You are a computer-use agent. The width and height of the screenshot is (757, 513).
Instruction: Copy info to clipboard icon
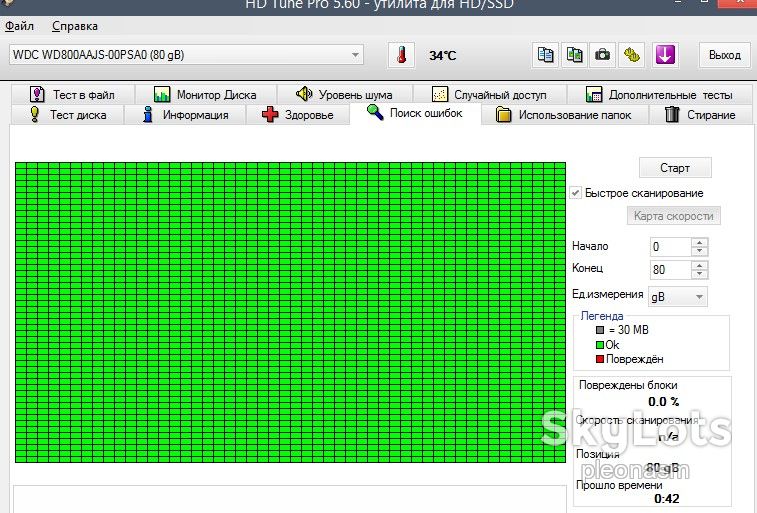tap(546, 55)
